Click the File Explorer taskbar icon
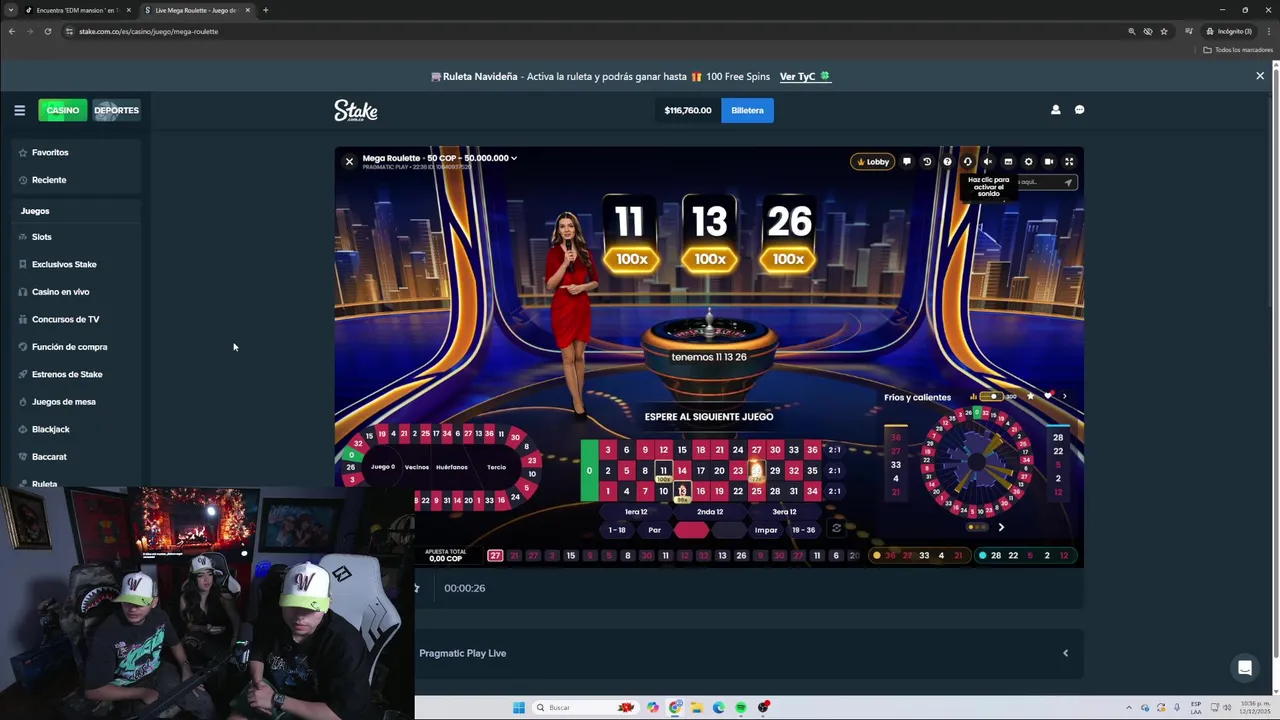This screenshot has height=720, width=1280. click(697, 707)
